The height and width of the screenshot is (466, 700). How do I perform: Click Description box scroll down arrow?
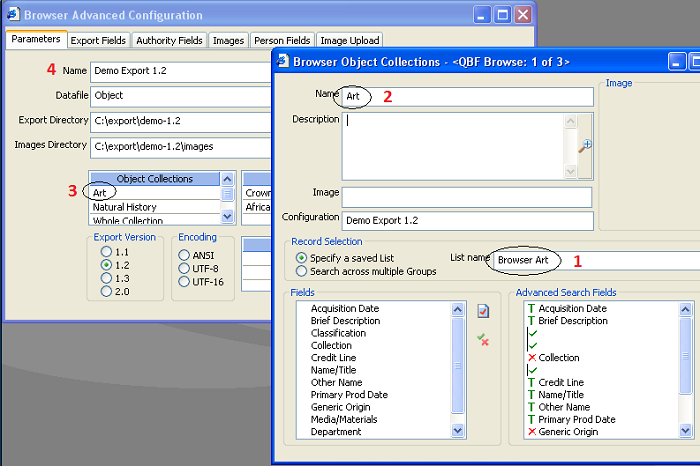click(x=571, y=171)
